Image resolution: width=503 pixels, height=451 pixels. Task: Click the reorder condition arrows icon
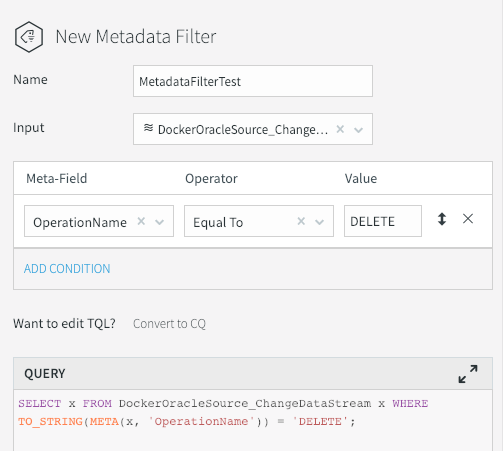tap(442, 219)
